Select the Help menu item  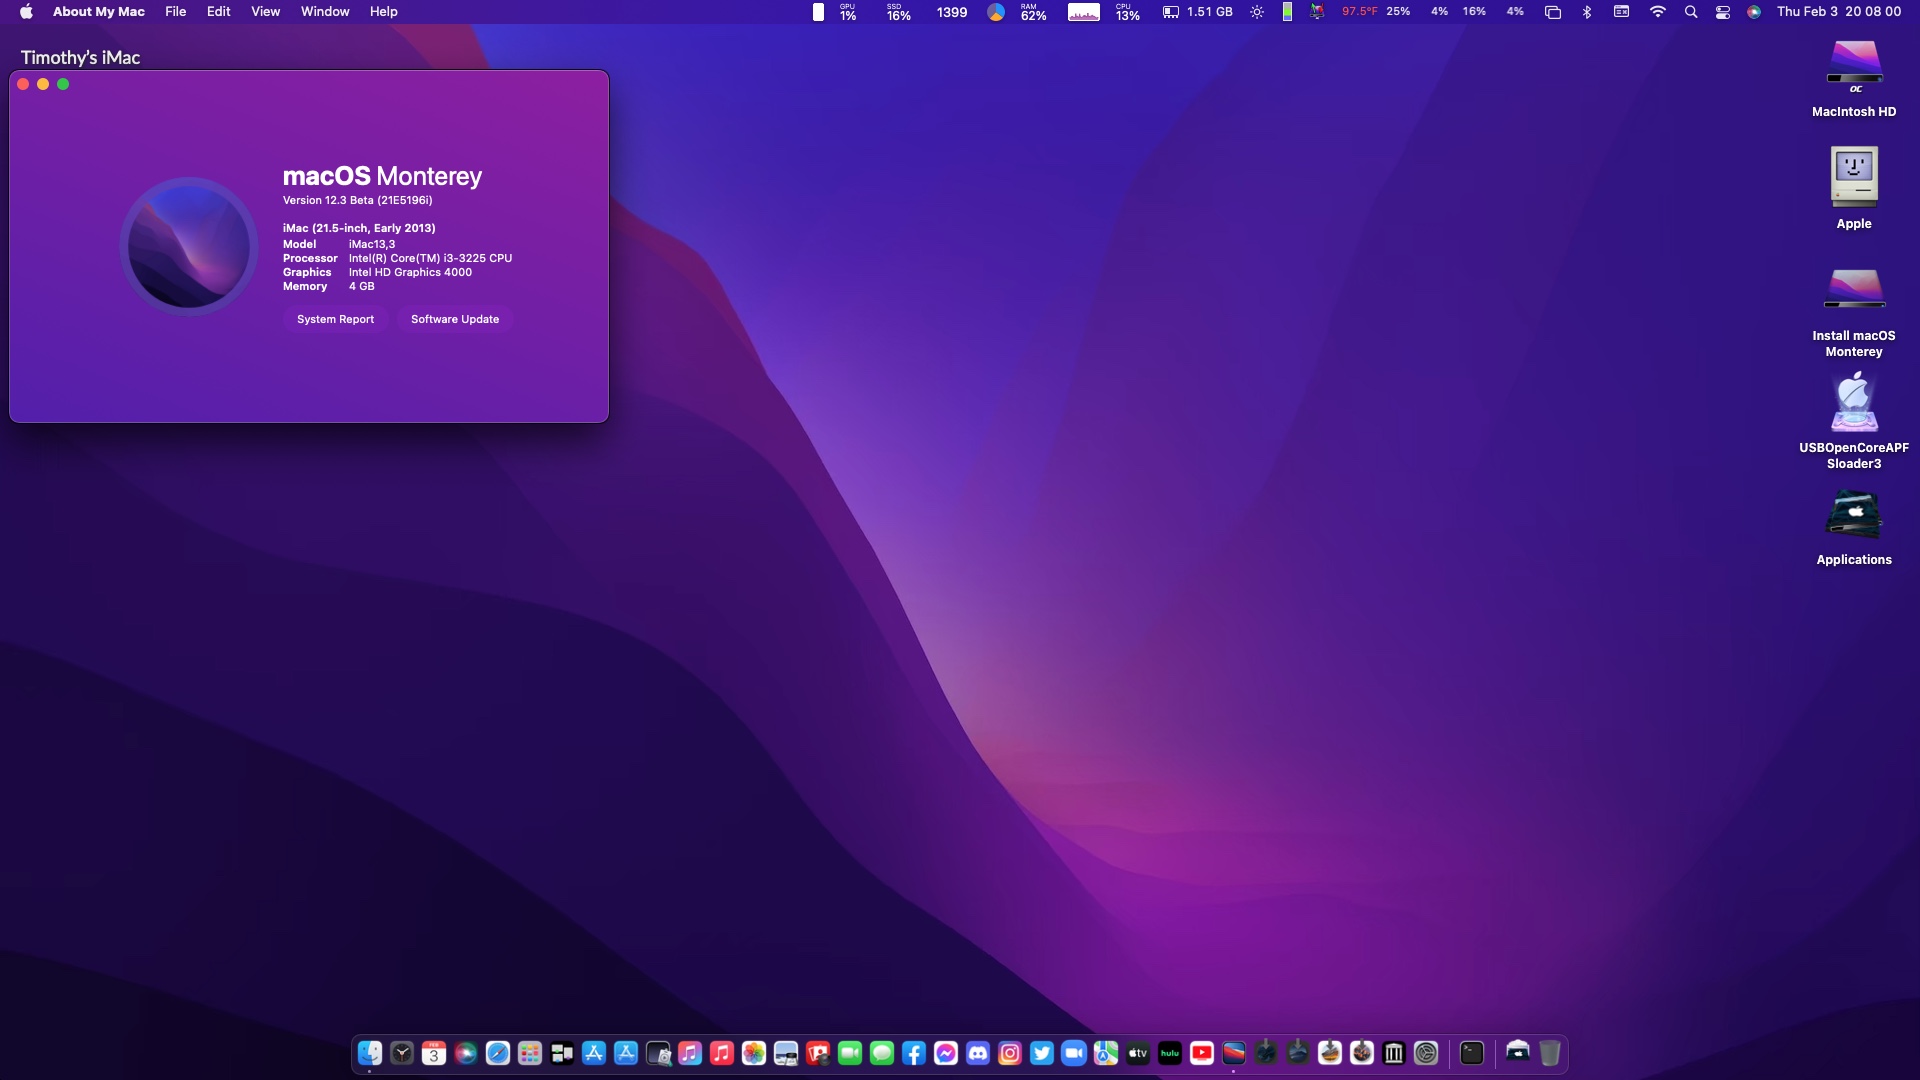point(382,11)
